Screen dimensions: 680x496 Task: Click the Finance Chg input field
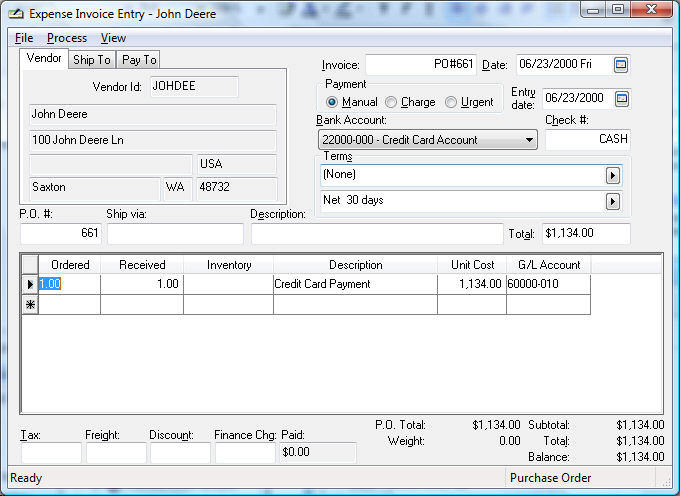245,453
